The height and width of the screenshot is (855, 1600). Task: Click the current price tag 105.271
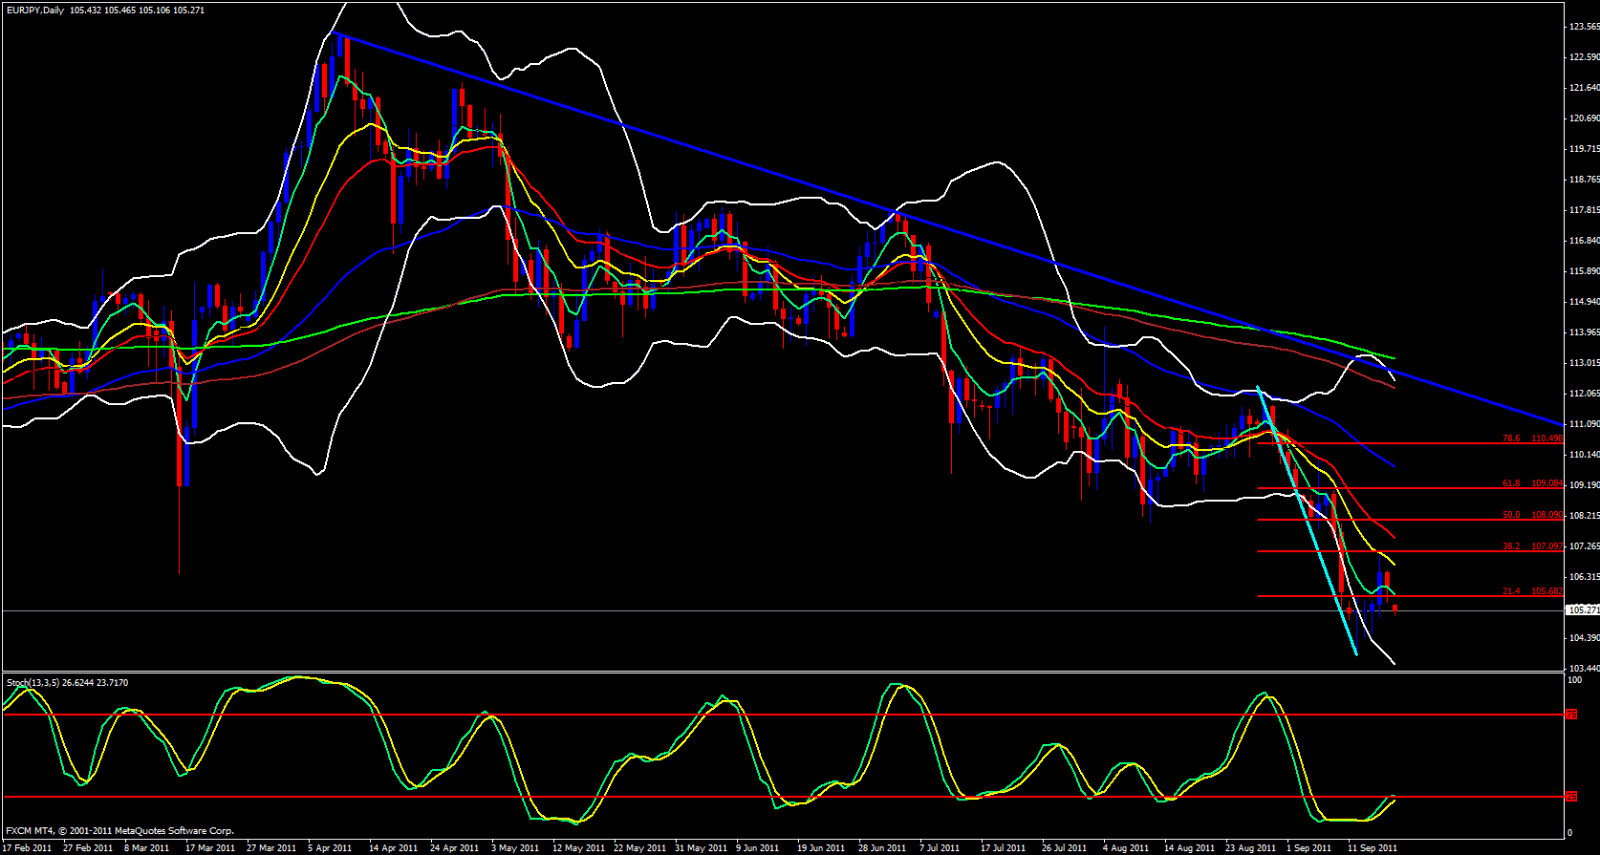[x=1583, y=610]
